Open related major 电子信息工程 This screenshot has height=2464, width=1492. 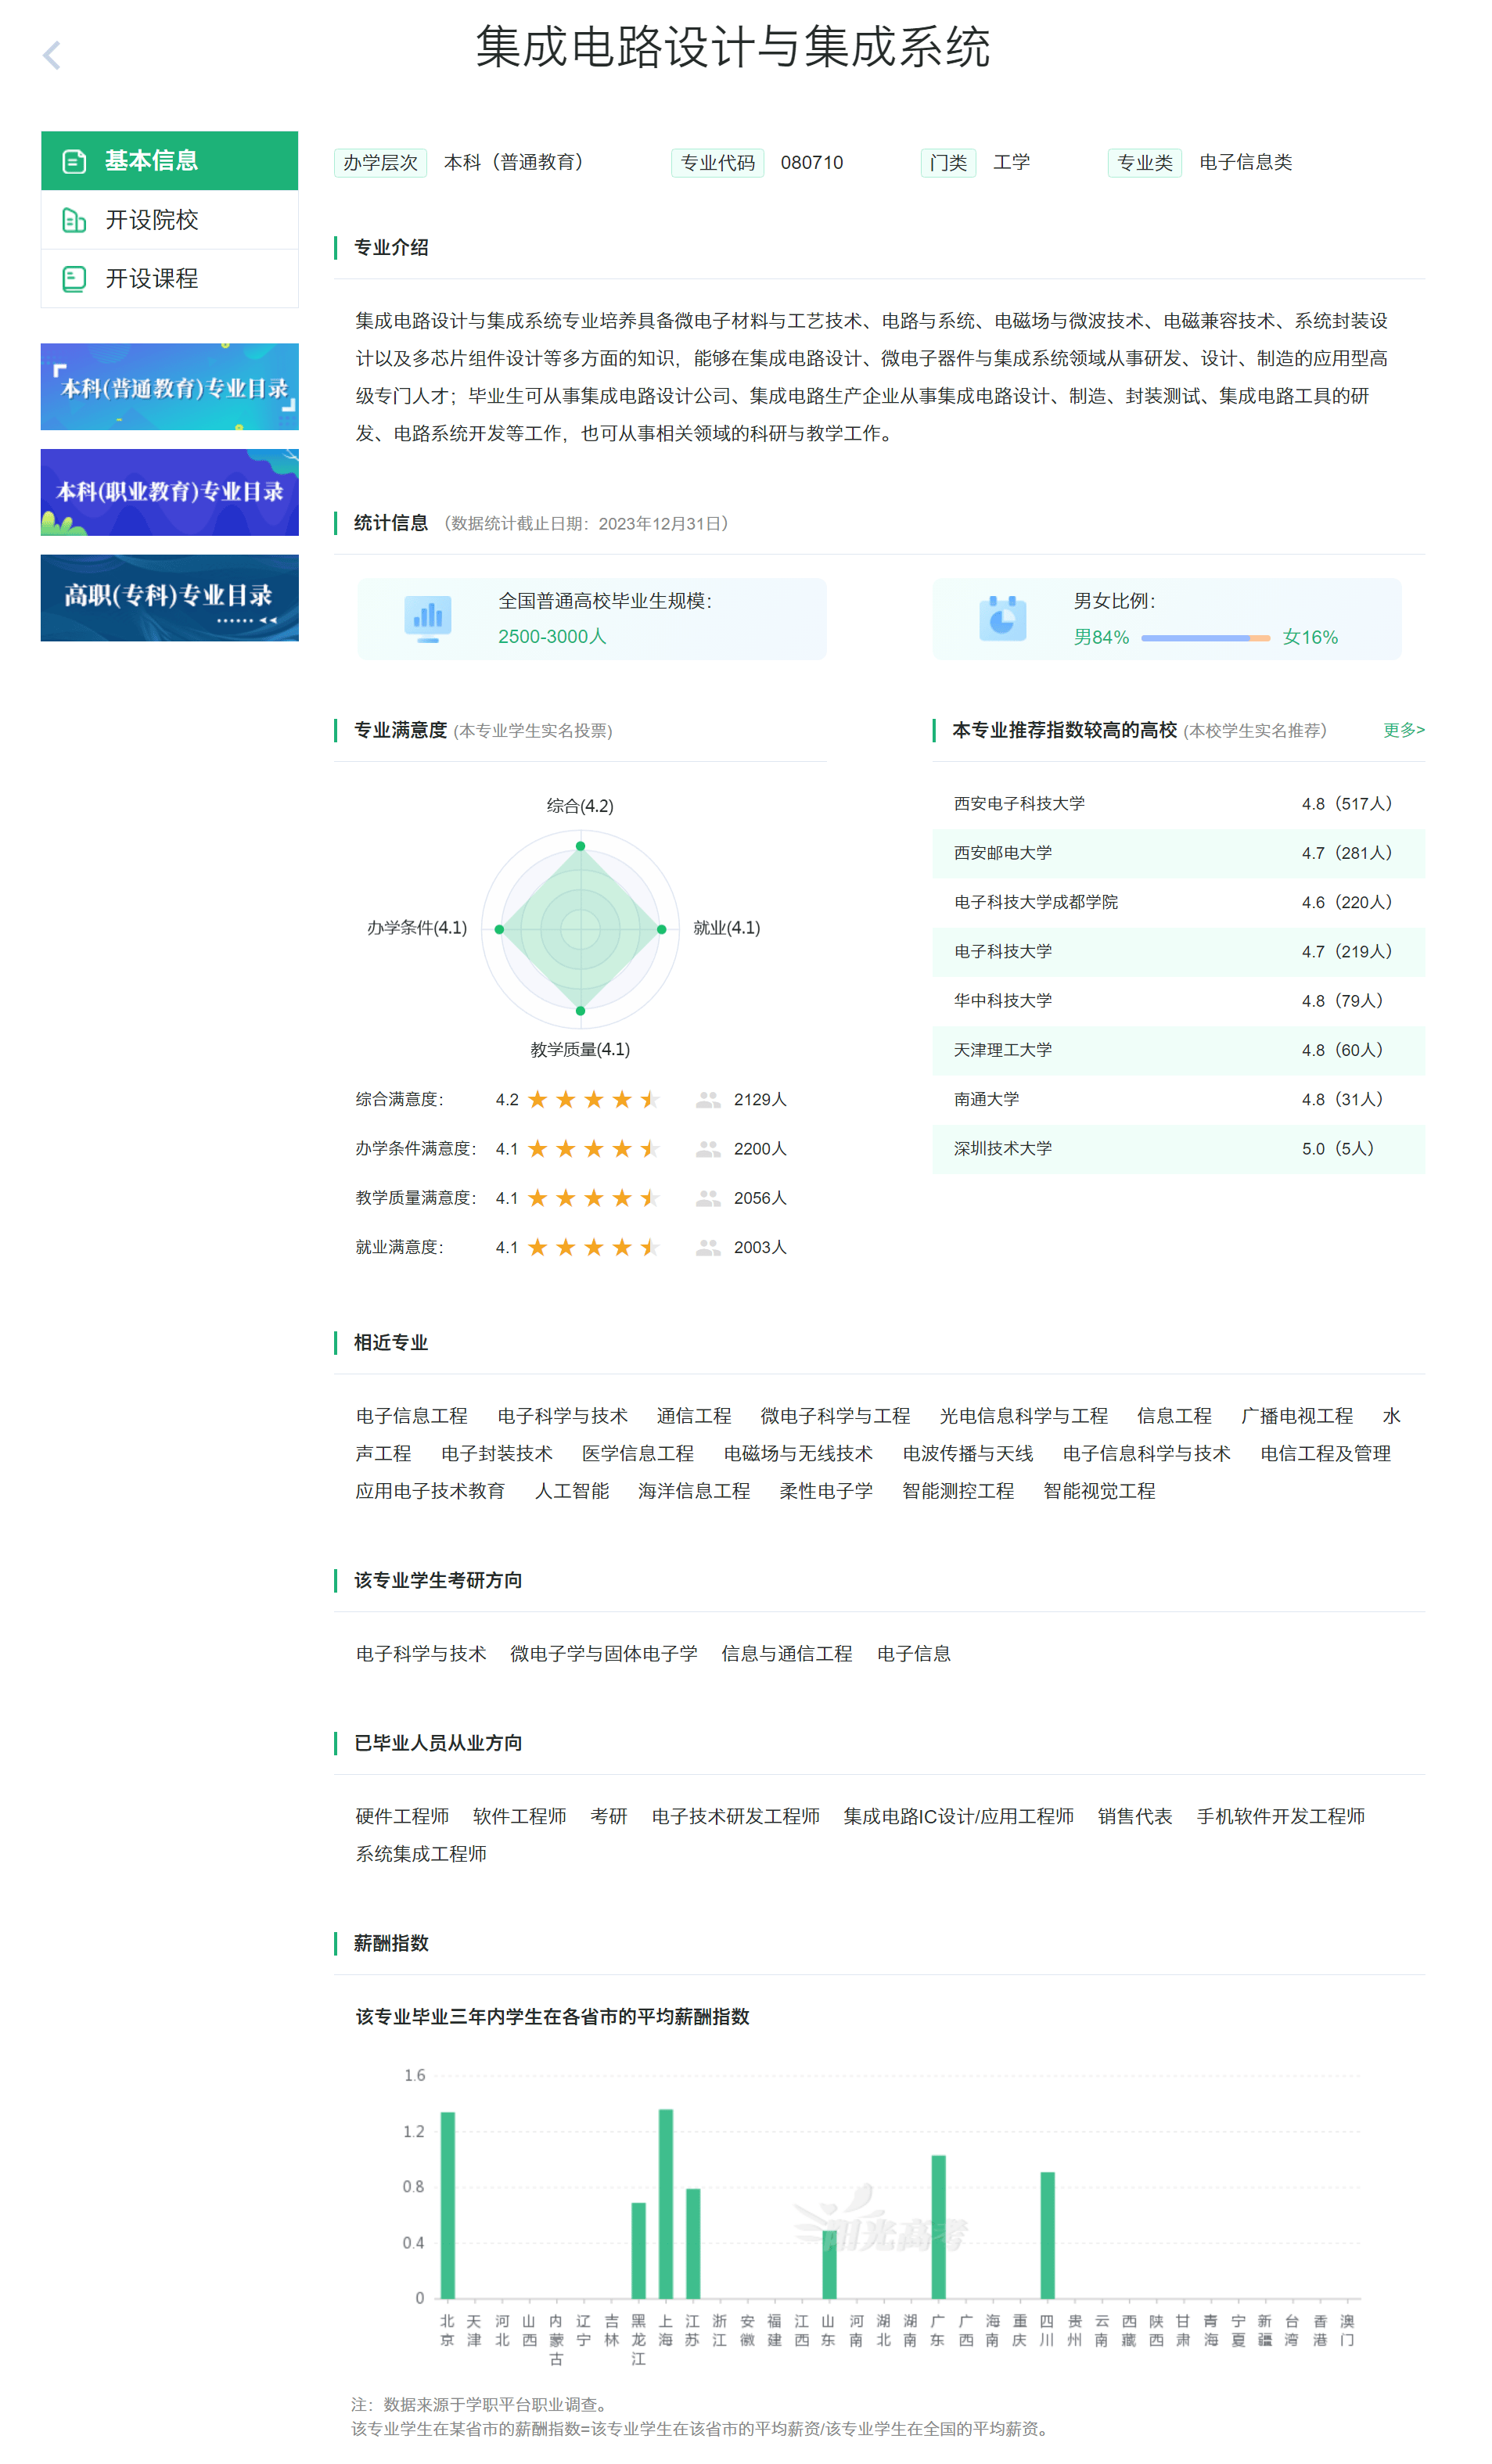click(x=412, y=1416)
